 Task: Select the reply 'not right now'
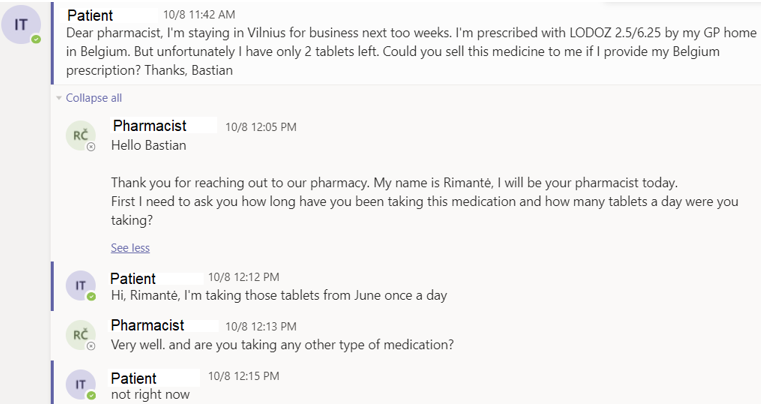pos(150,395)
